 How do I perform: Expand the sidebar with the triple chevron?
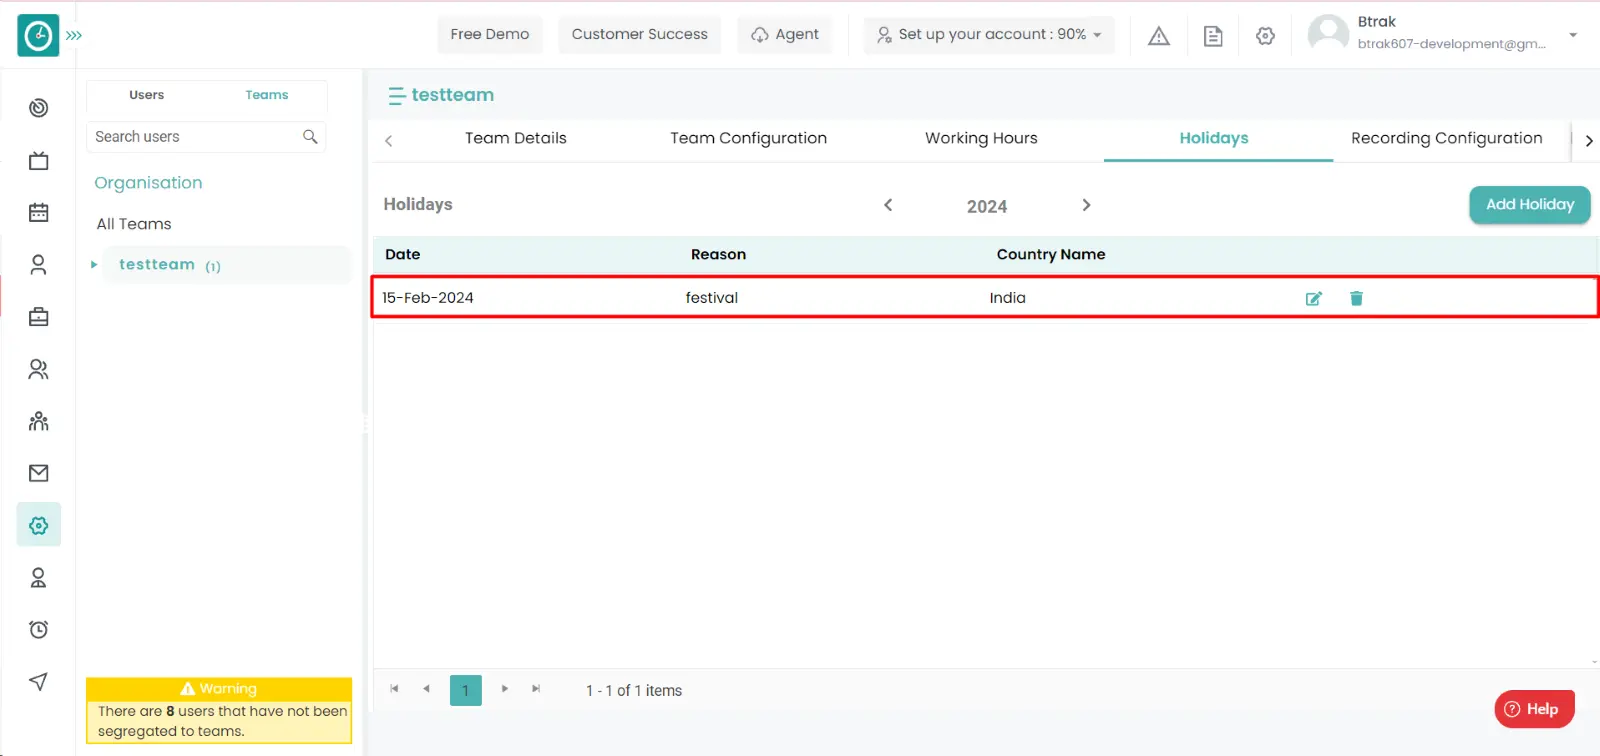(74, 35)
